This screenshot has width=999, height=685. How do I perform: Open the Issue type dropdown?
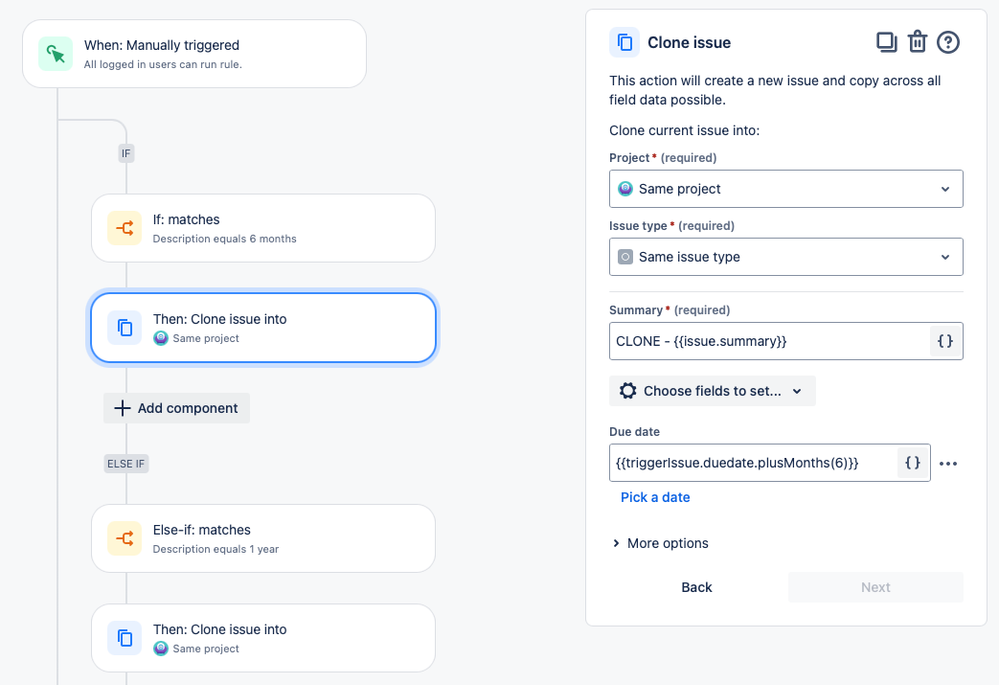(x=786, y=257)
